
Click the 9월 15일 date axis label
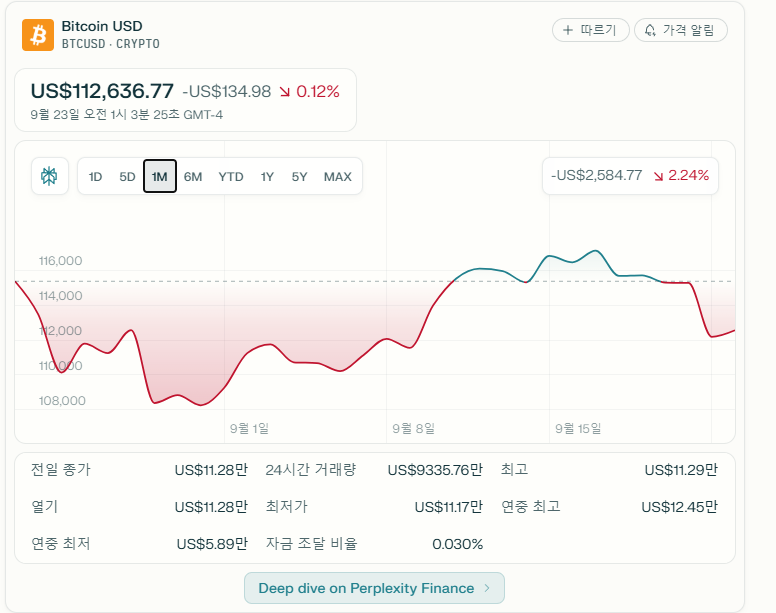[x=578, y=428]
